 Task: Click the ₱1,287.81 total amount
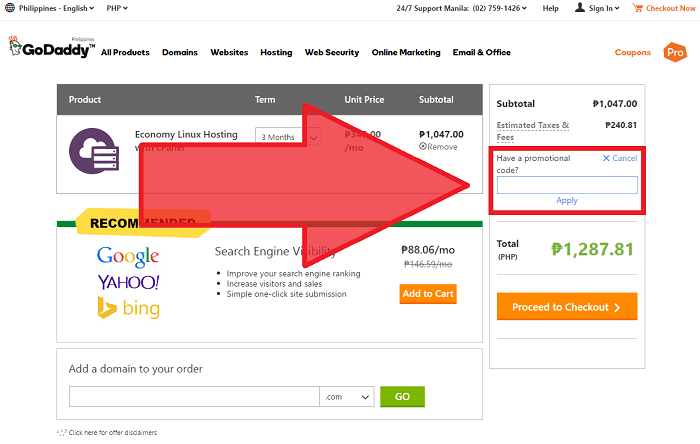click(x=592, y=249)
